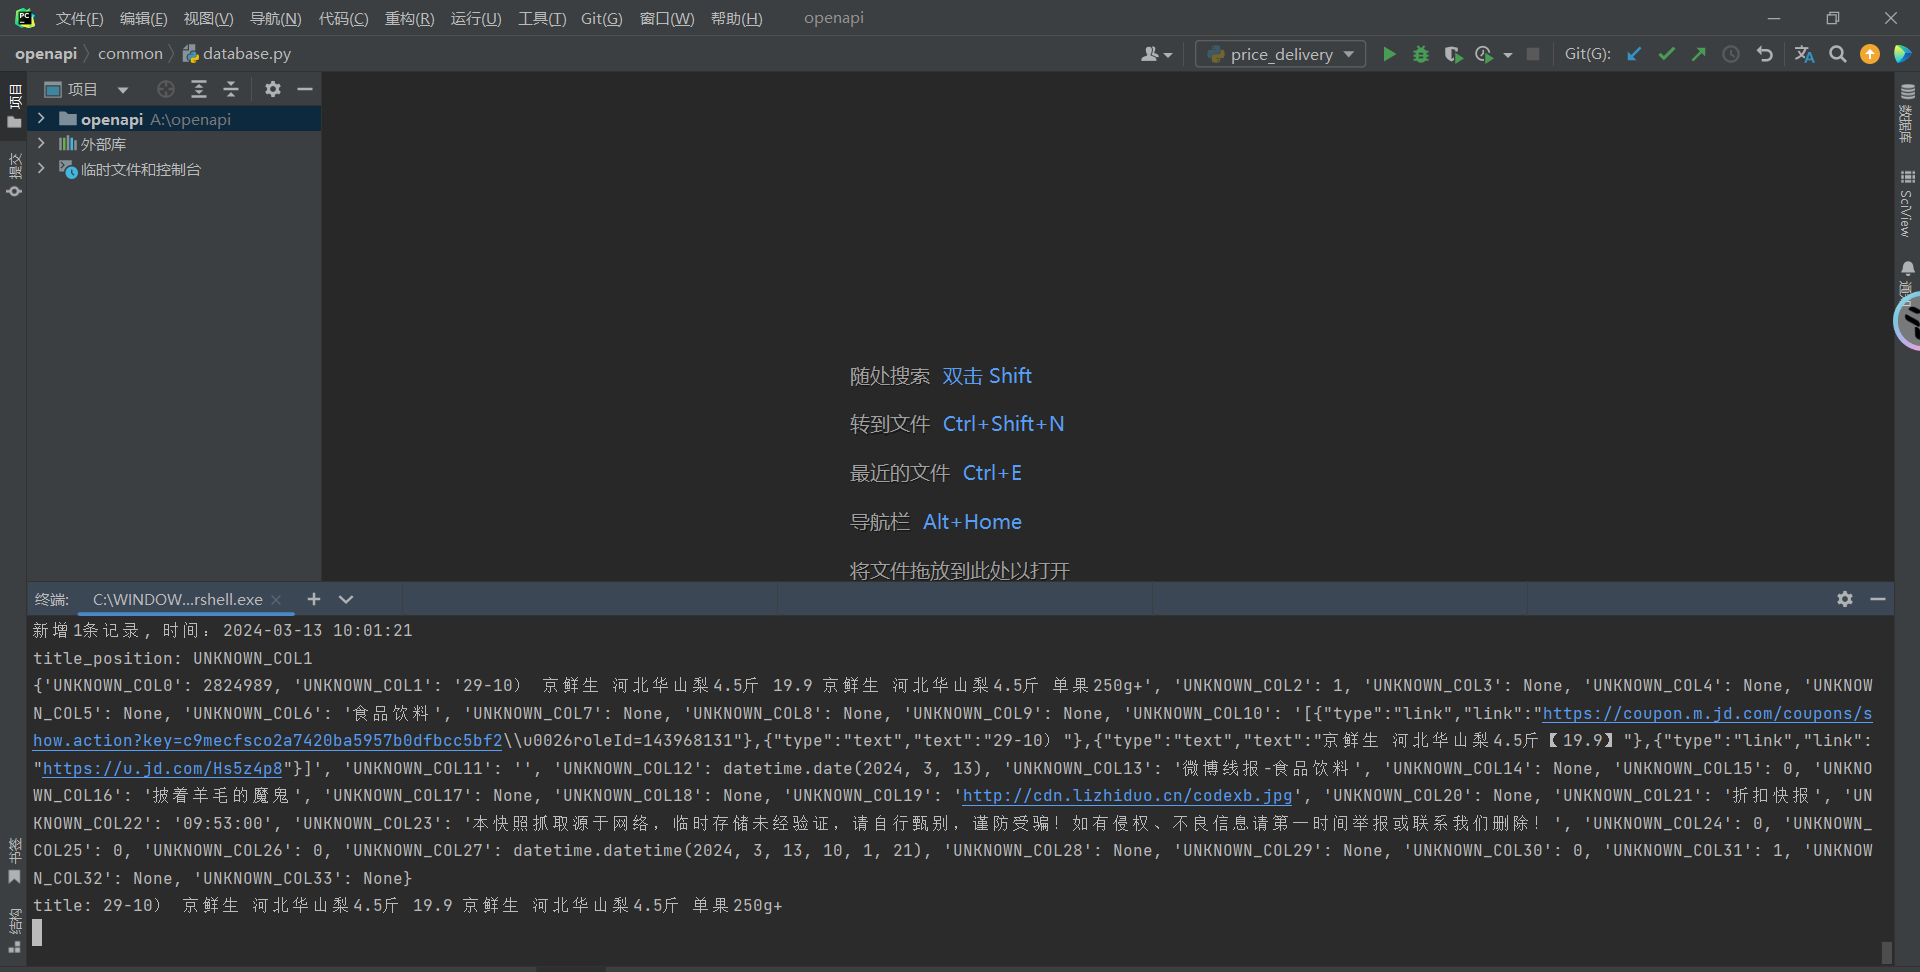Hide the project tool window
The image size is (1920, 972).
[305, 89]
